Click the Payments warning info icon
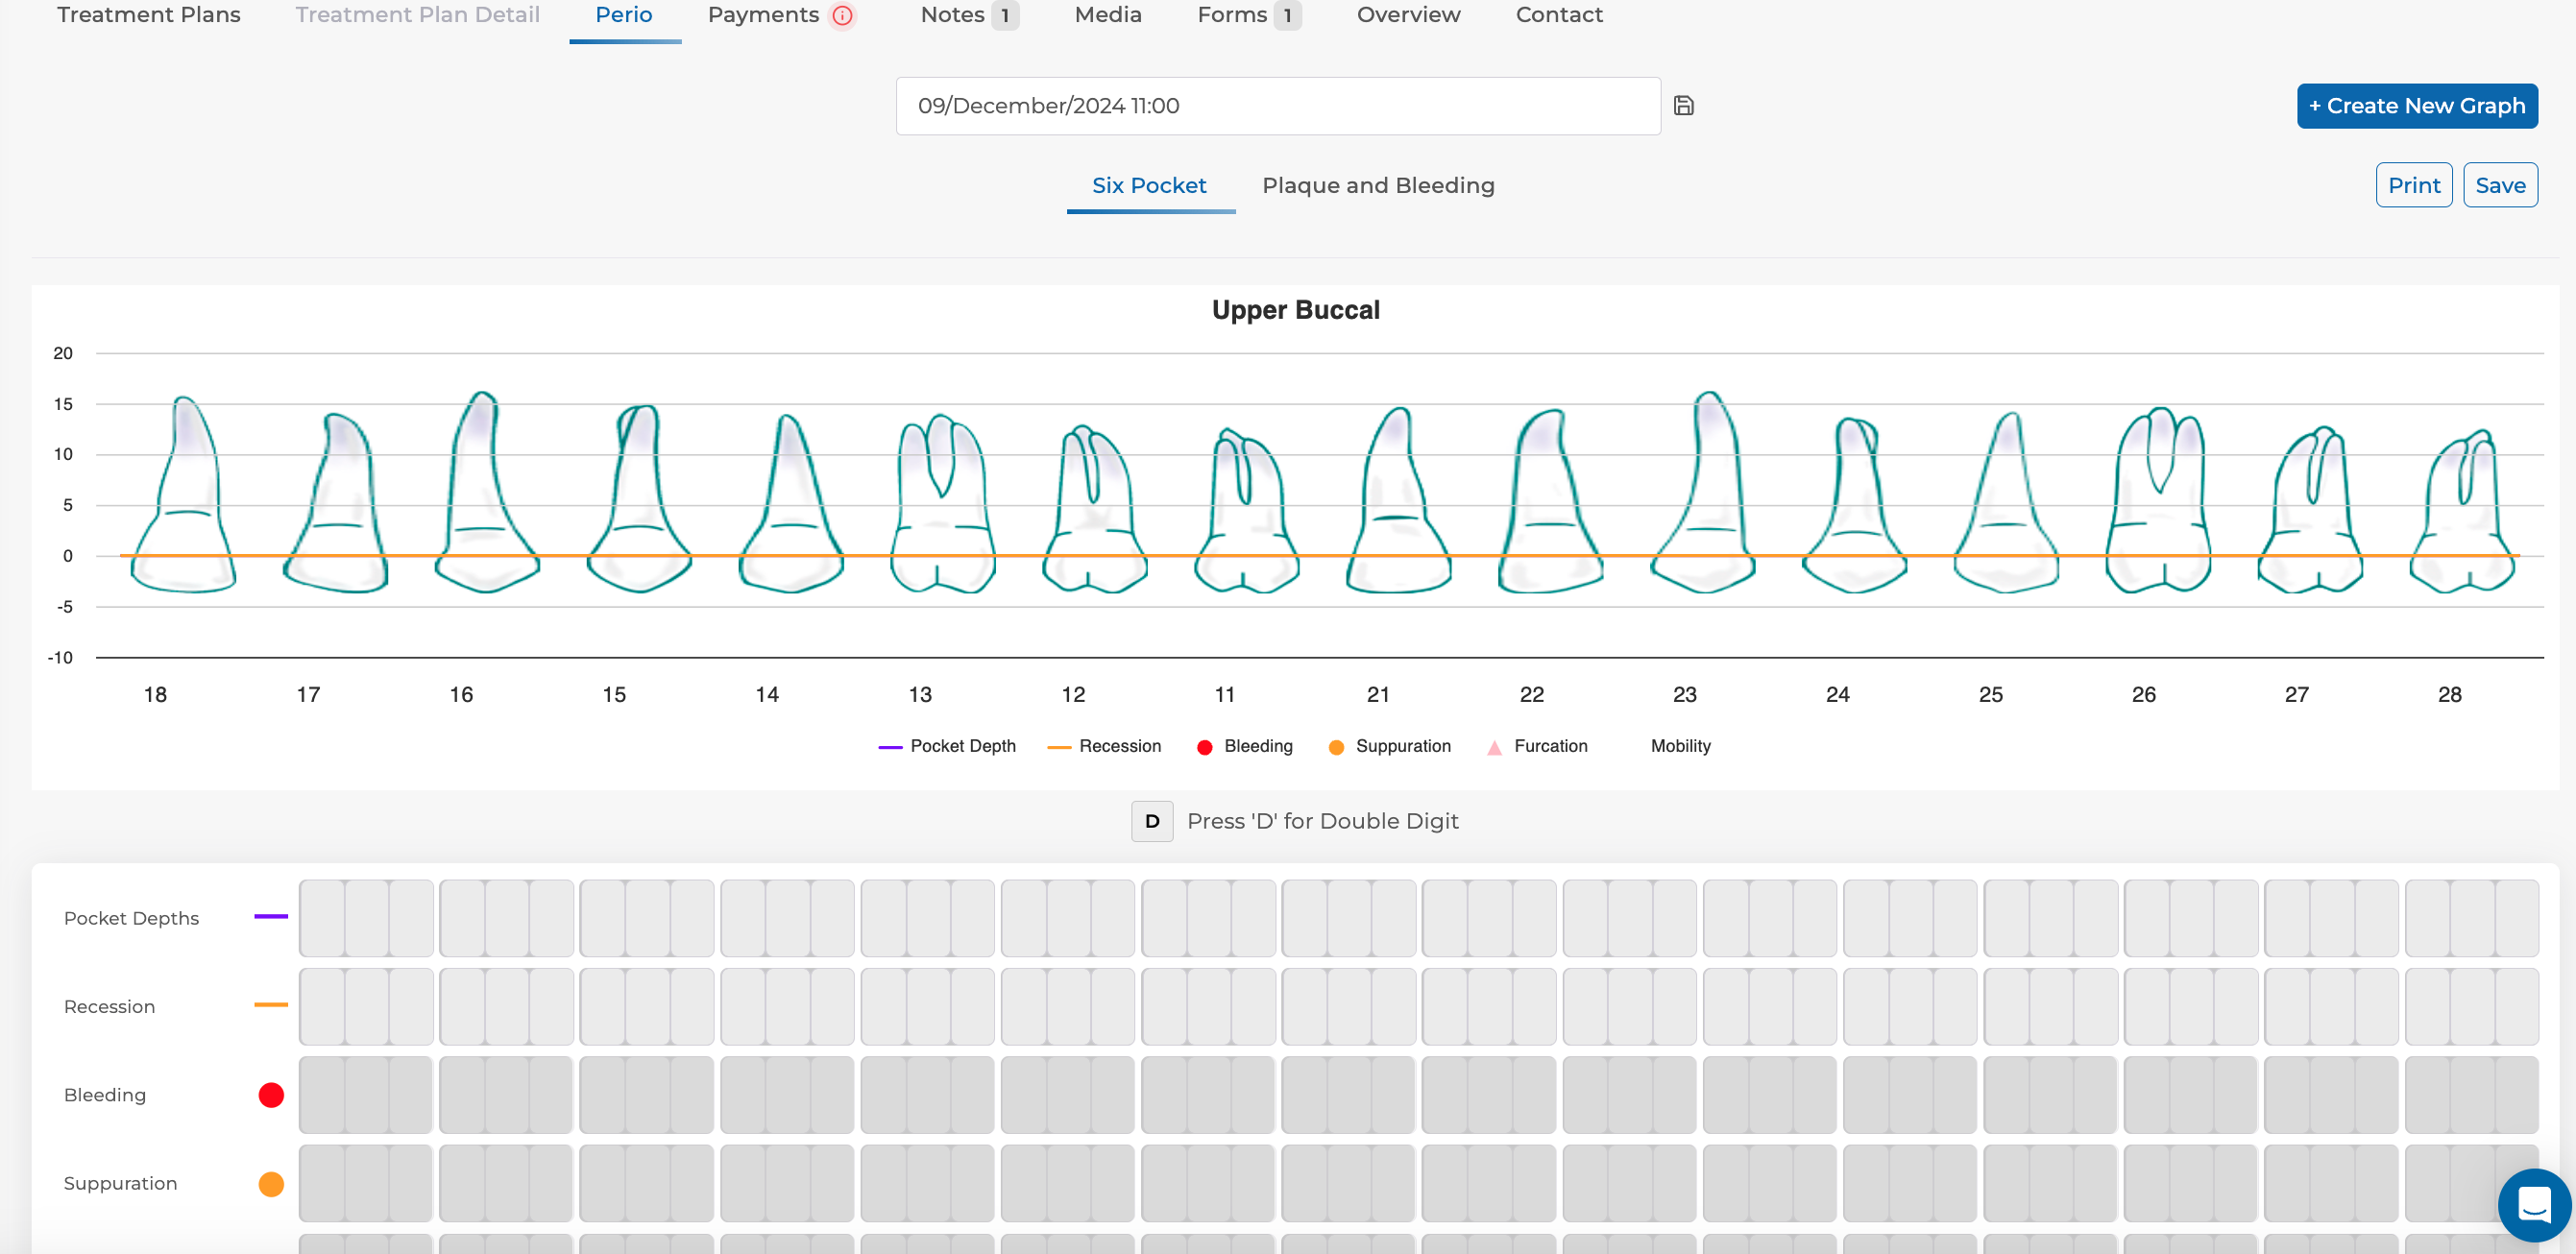This screenshot has height=1254, width=2576. (x=842, y=15)
